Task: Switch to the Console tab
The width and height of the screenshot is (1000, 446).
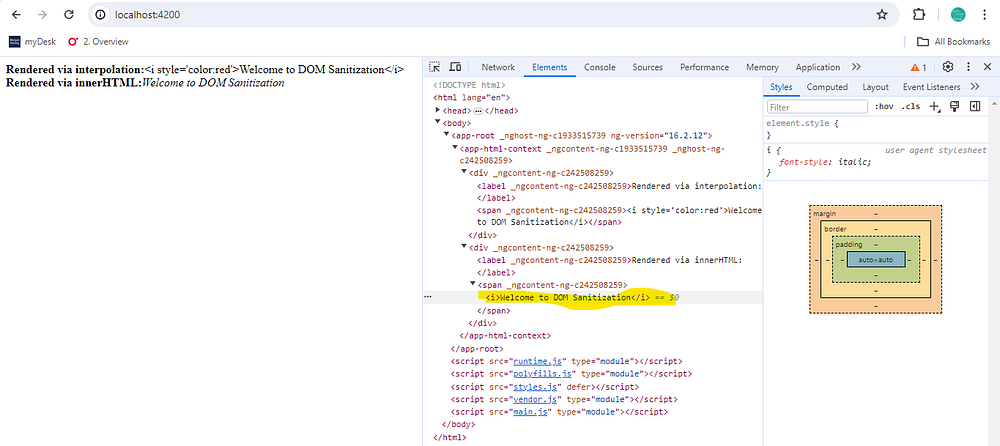Action: pos(599,67)
